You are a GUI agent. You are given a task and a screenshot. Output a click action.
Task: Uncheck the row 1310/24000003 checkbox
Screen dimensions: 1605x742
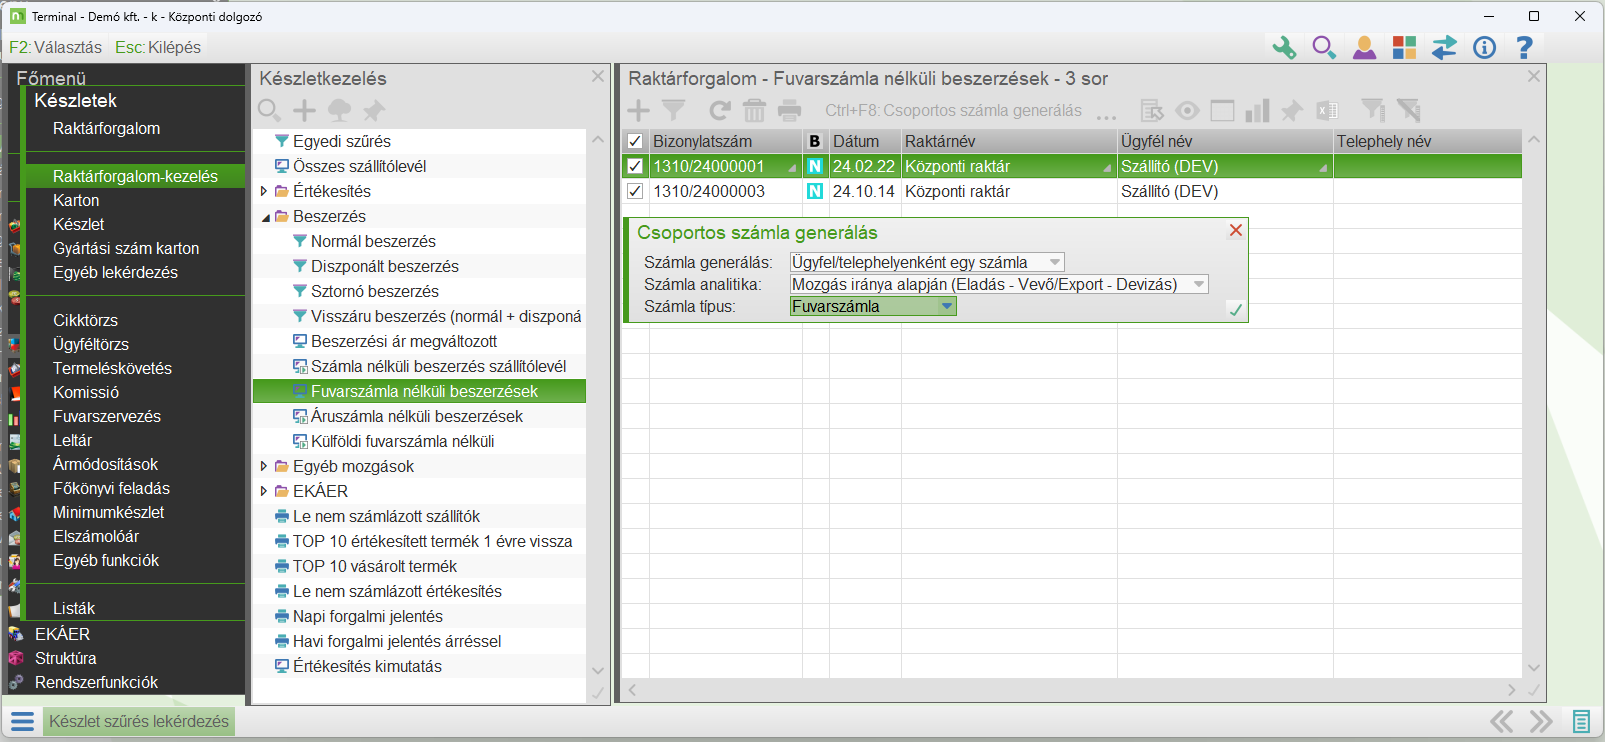(x=635, y=191)
